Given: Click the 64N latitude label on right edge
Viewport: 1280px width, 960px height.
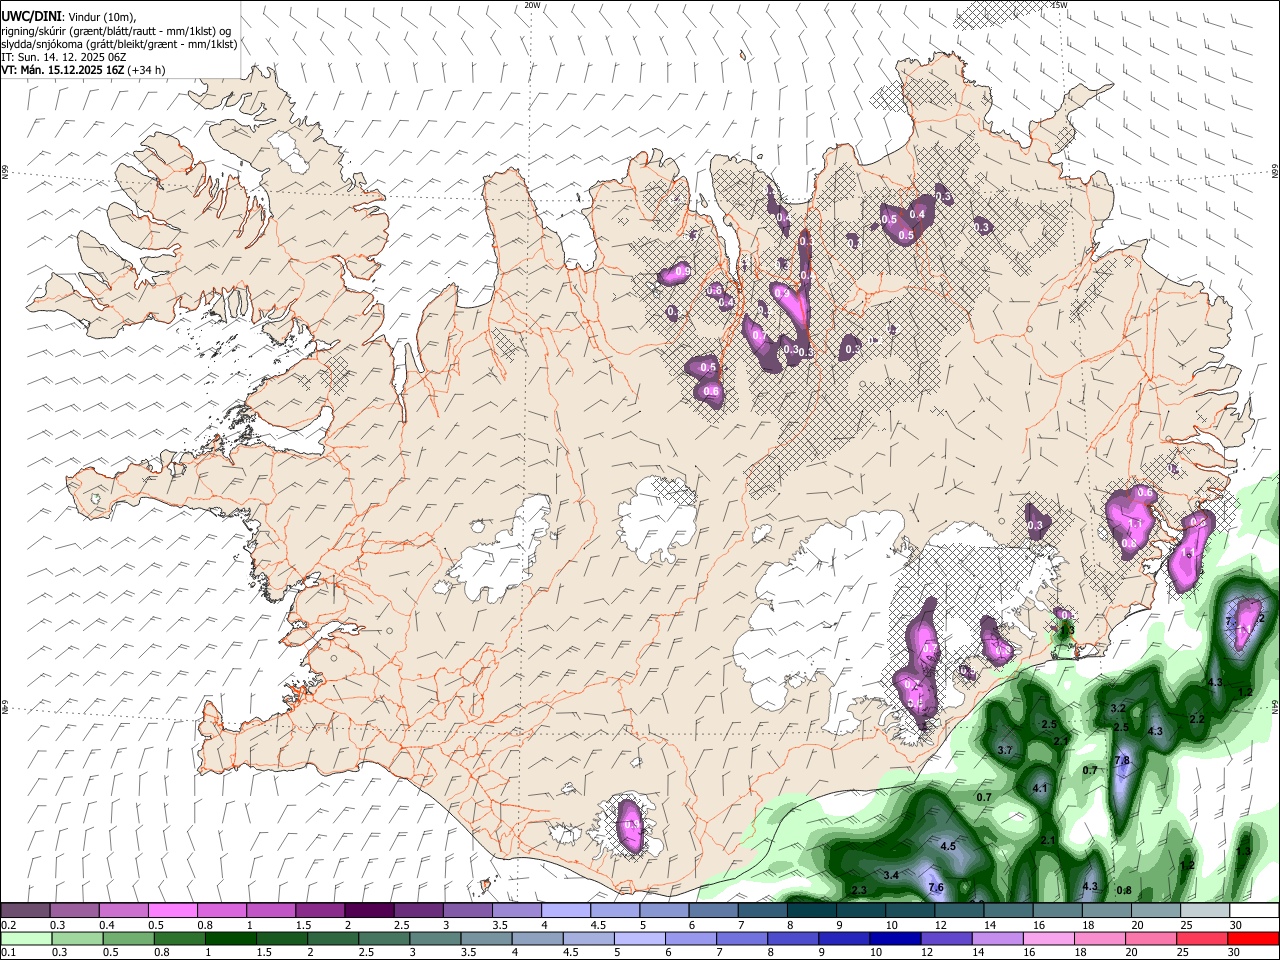Looking at the screenshot, I should click(1275, 706).
